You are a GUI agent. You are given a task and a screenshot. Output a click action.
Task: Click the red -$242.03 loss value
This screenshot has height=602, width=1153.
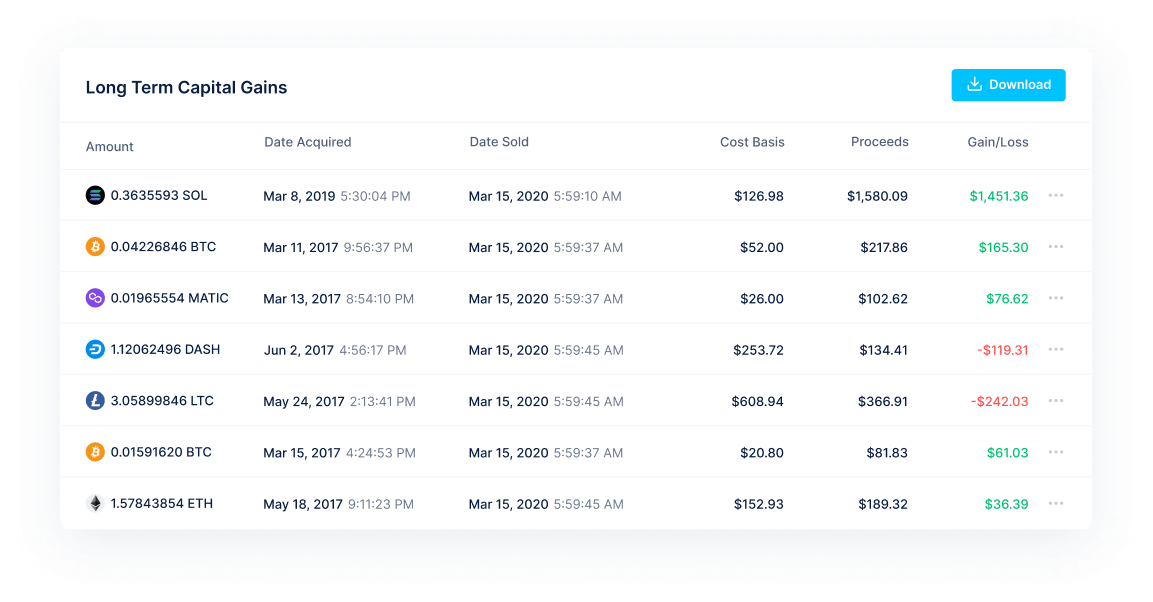pyautogui.click(x=999, y=400)
